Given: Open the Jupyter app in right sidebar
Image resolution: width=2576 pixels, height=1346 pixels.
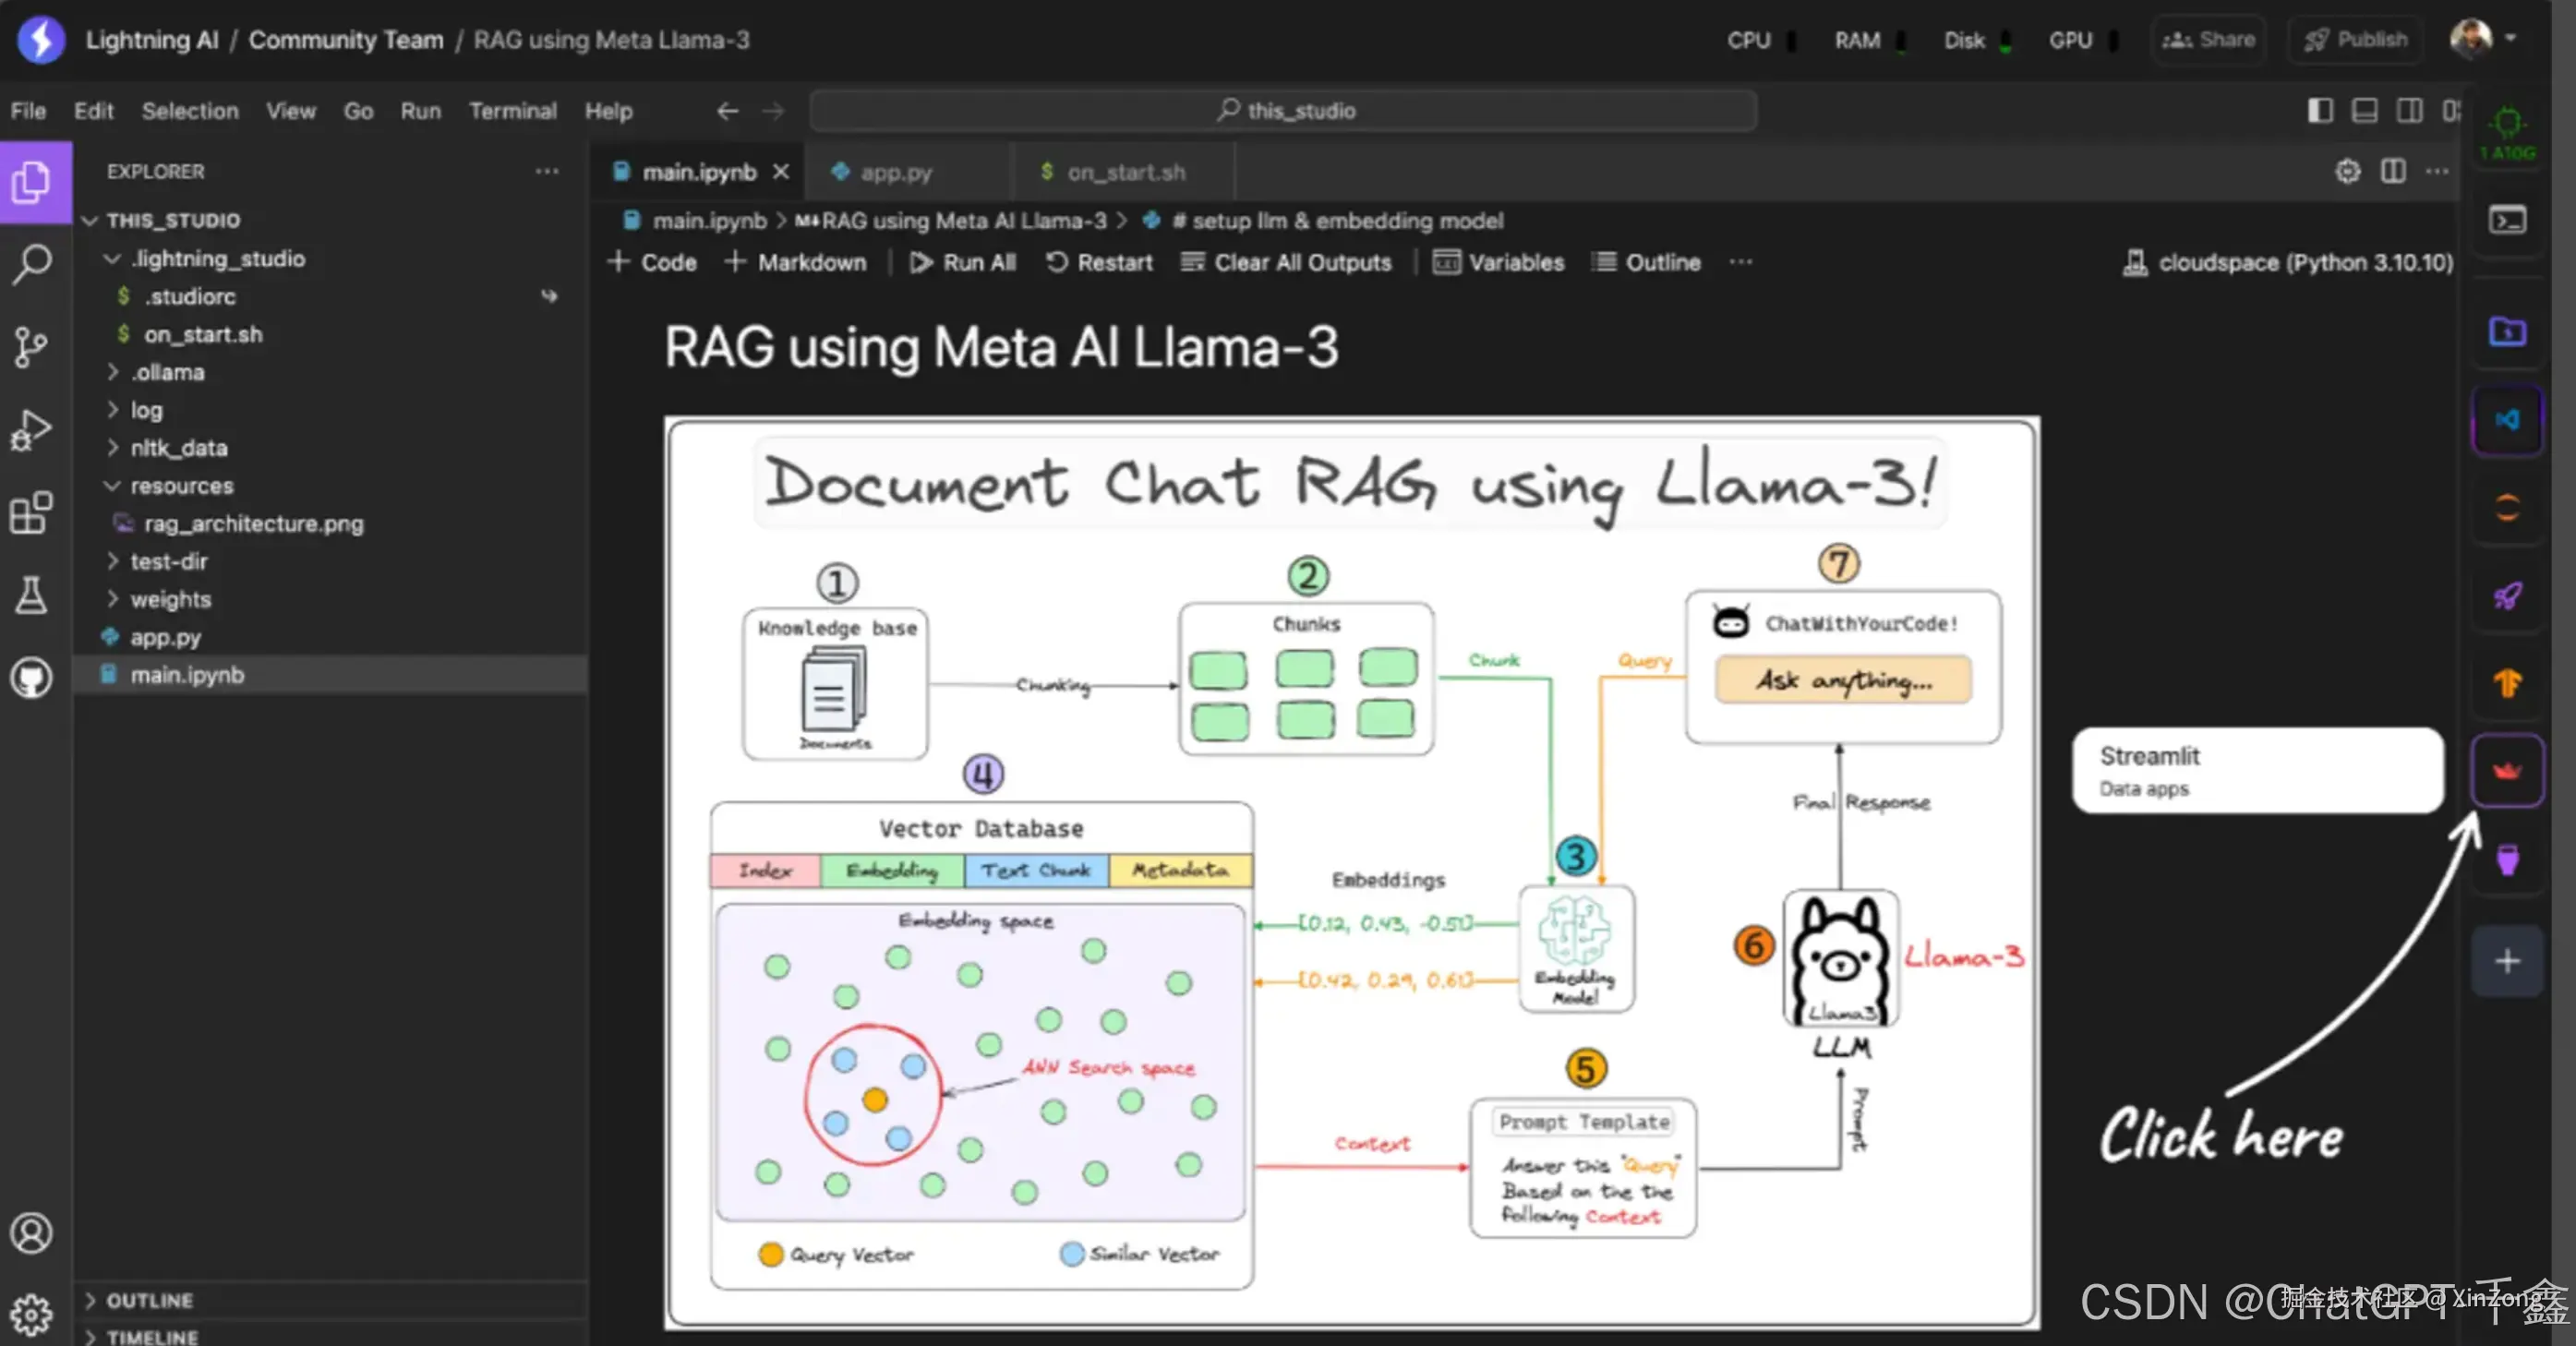Looking at the screenshot, I should tap(2507, 508).
